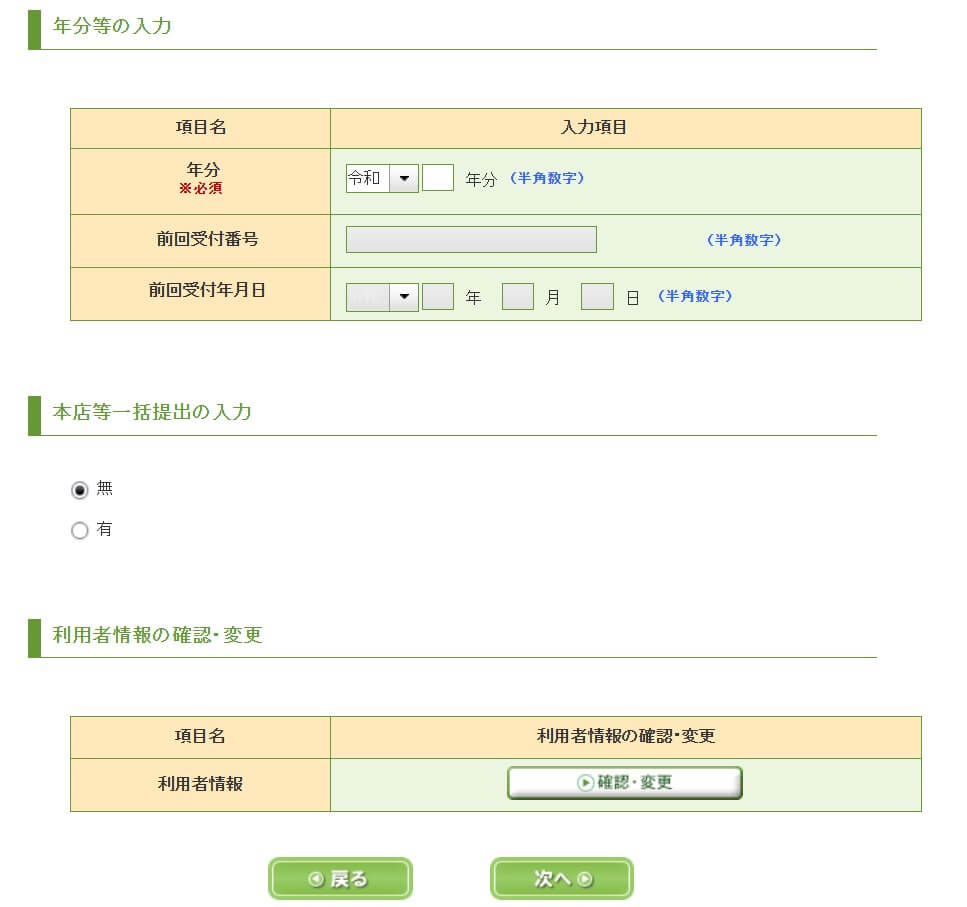Click the 有 label text for 本店等一括提出
Viewport: 967px width, 907px height.
click(105, 530)
